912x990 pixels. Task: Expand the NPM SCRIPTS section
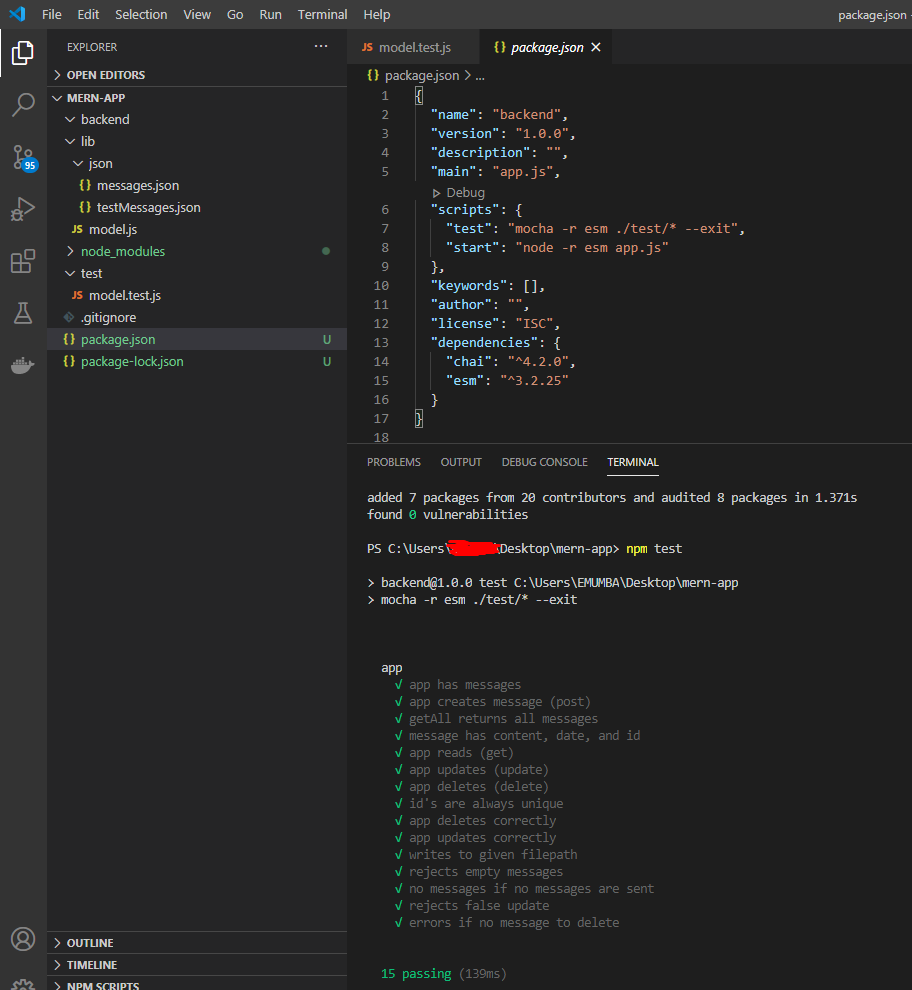pyautogui.click(x=57, y=985)
